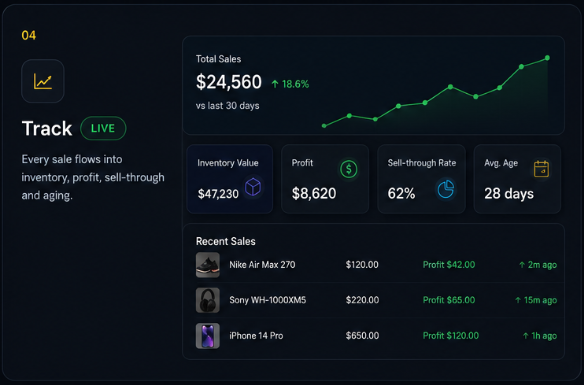Click the $120.00 sale price
Viewport: 584px width, 385px height.
[x=362, y=265]
